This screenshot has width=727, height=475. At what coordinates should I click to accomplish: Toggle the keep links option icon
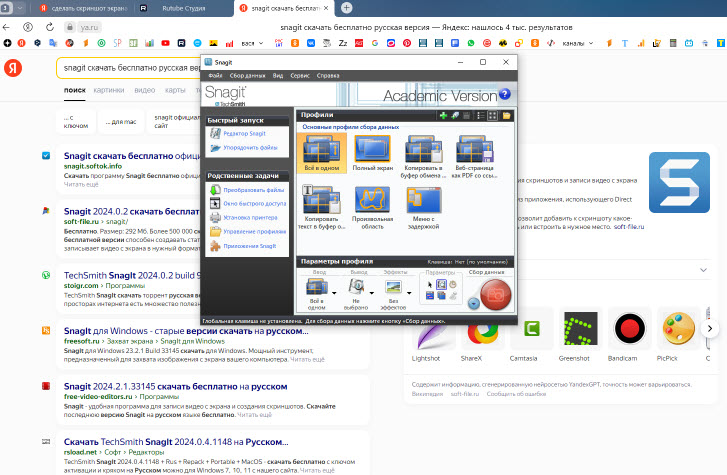[430, 295]
